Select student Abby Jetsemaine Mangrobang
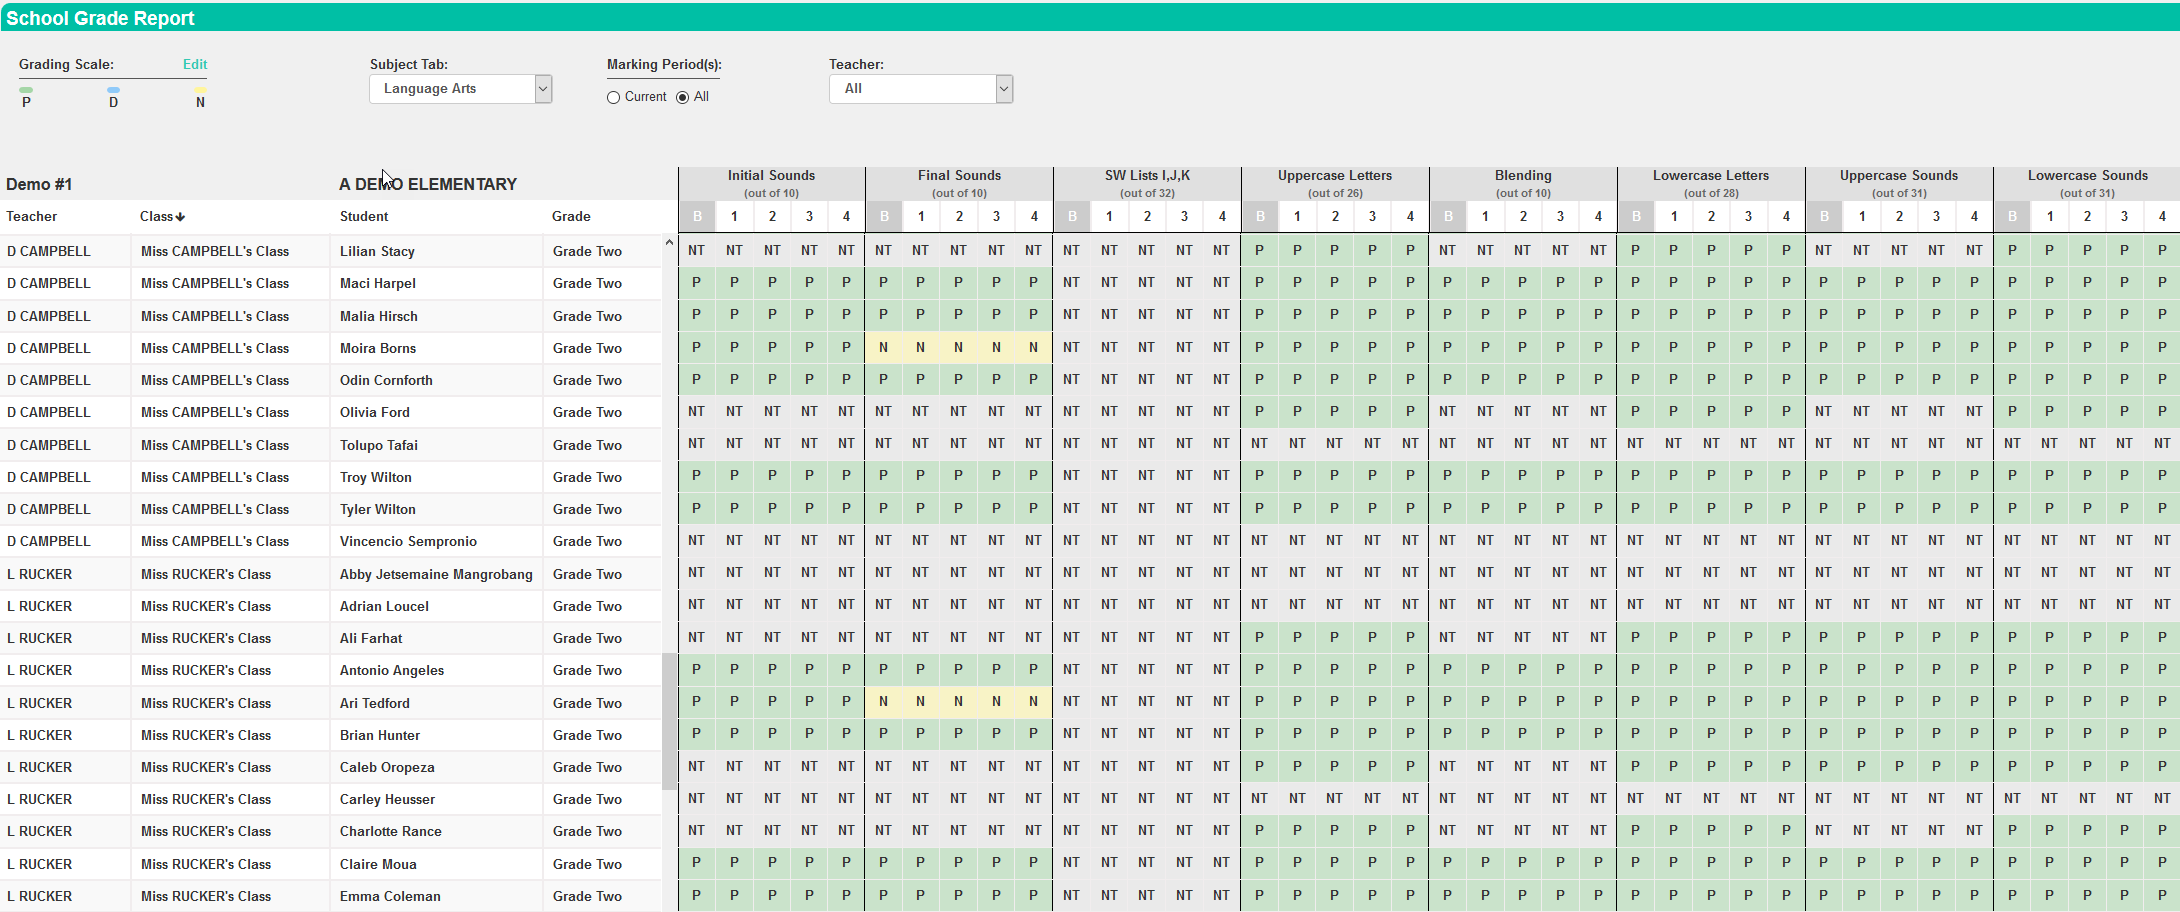 436,574
